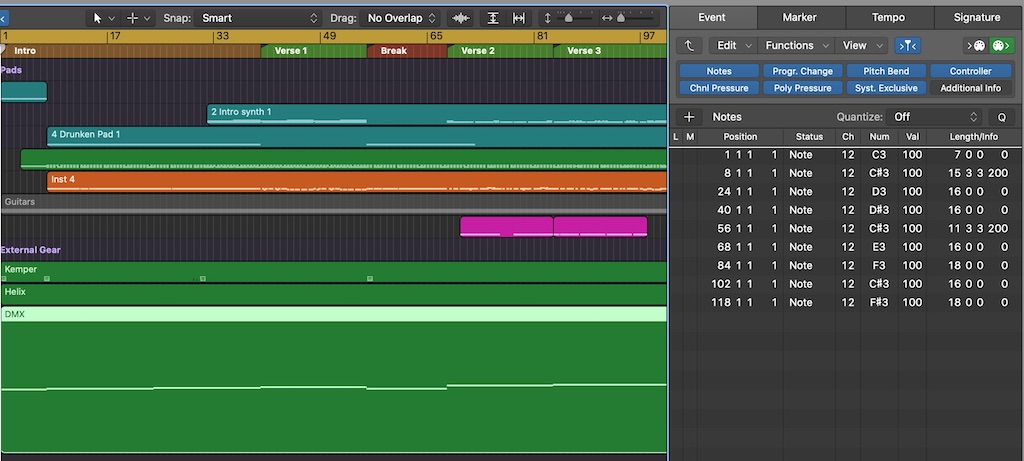
Task: Click the vertical auto zoom icon
Action: (x=493, y=18)
